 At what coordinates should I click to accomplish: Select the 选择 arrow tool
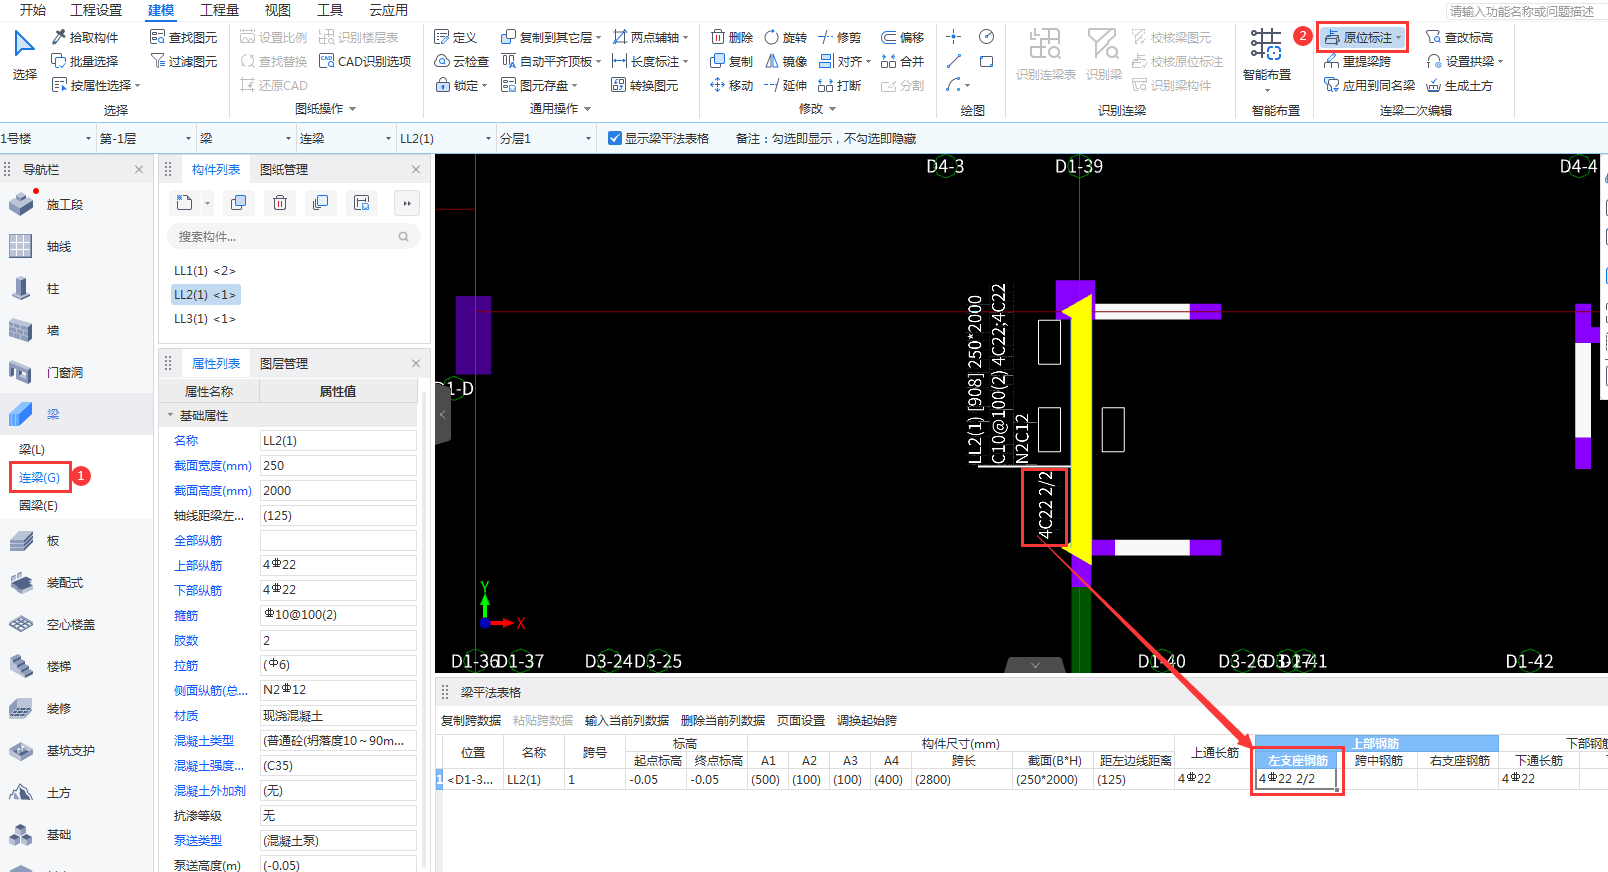pyautogui.click(x=24, y=55)
